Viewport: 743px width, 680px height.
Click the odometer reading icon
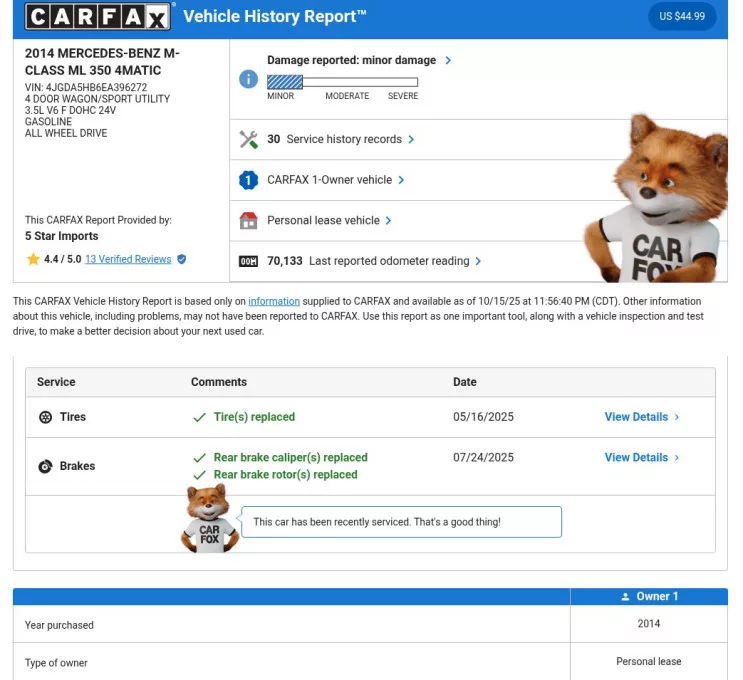[x=249, y=262]
